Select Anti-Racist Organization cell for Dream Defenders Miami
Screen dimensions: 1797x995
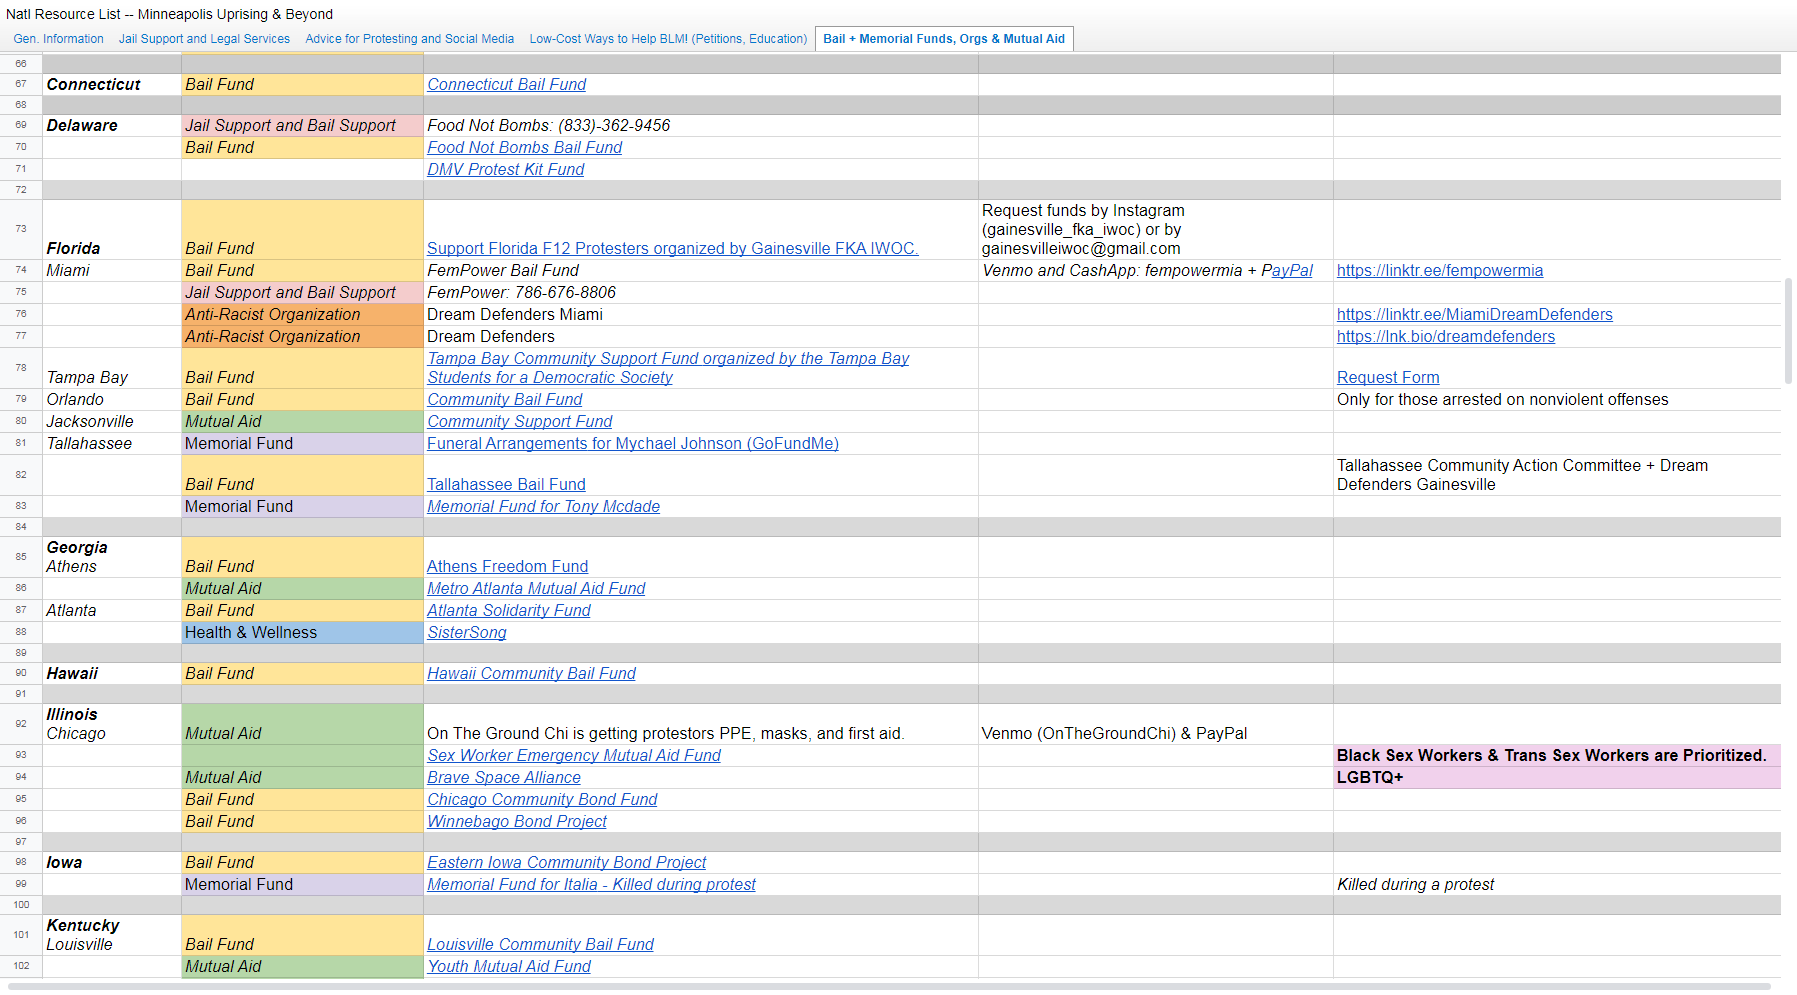coord(303,315)
